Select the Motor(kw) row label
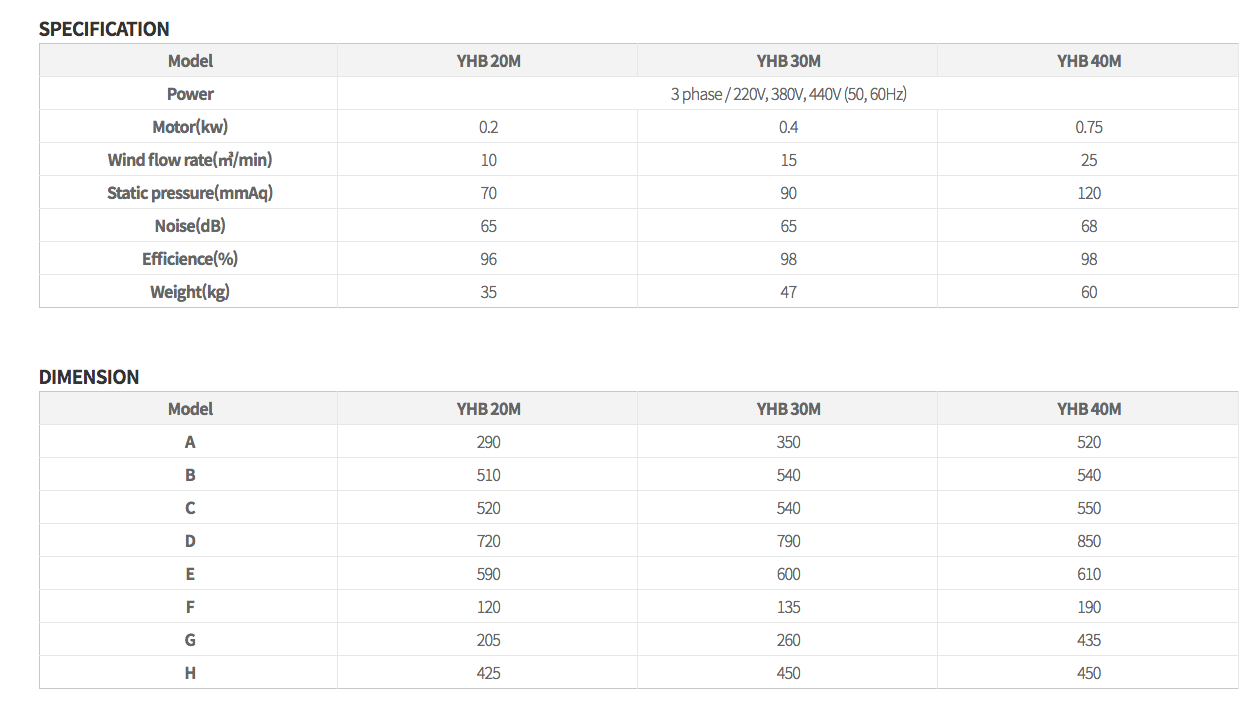1254x706 pixels. click(x=190, y=127)
